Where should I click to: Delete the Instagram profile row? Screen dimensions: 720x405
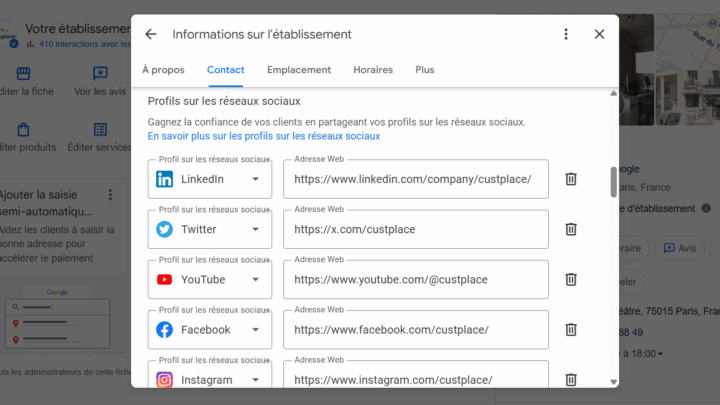(571, 380)
